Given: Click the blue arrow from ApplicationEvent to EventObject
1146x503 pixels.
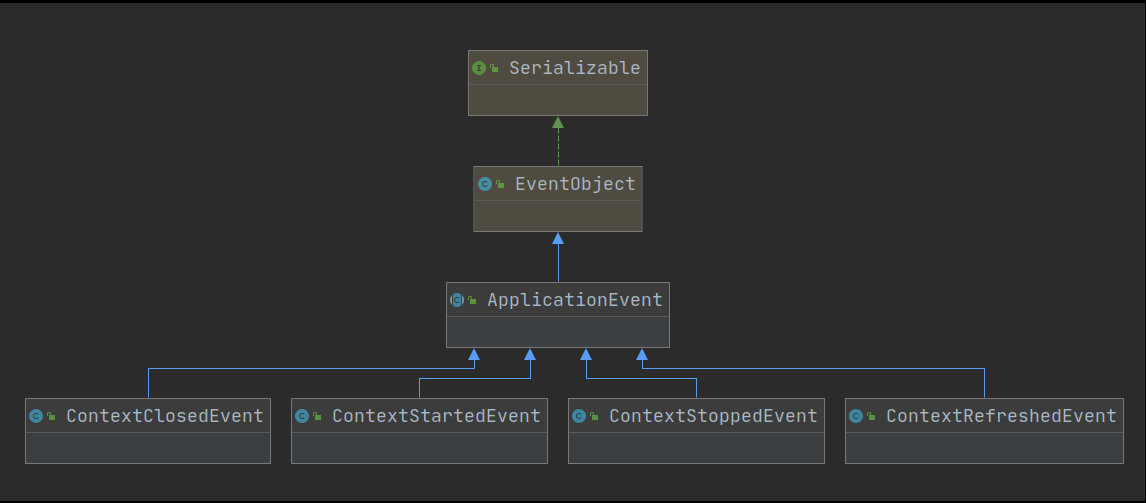Looking at the screenshot, I should [558, 260].
